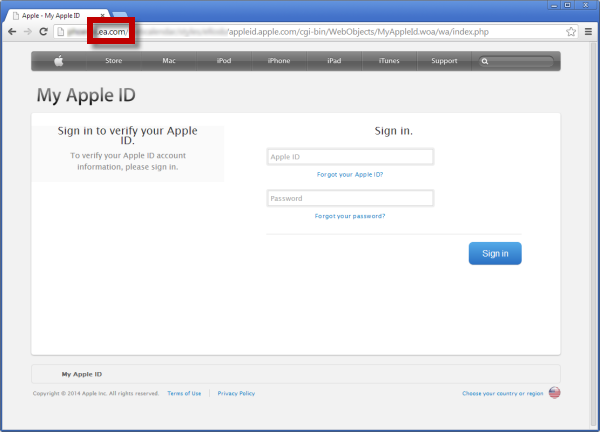600x432 pixels.
Task: Click the Forgot your Apple ID? link
Action: click(350, 174)
